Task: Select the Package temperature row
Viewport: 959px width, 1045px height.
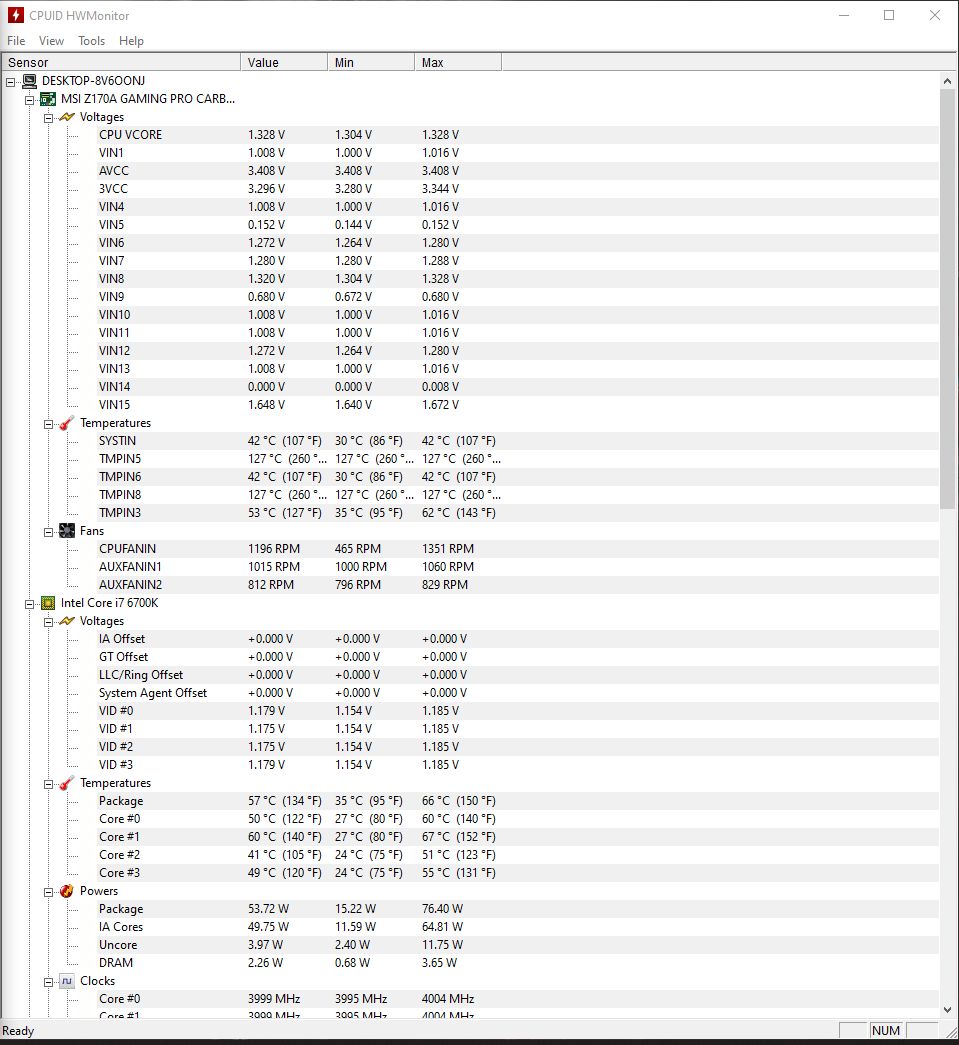Action: 518,800
